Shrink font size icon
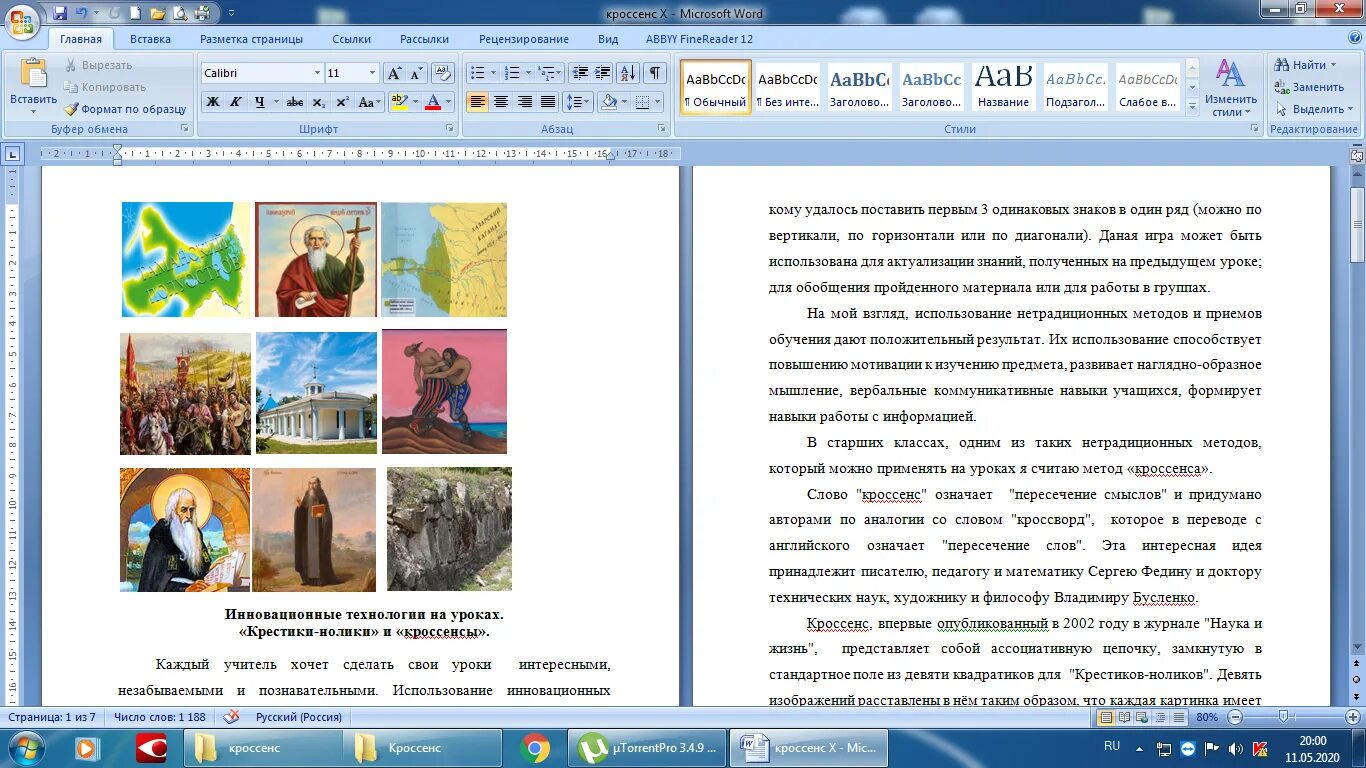This screenshot has width=1366, height=768. tap(416, 74)
